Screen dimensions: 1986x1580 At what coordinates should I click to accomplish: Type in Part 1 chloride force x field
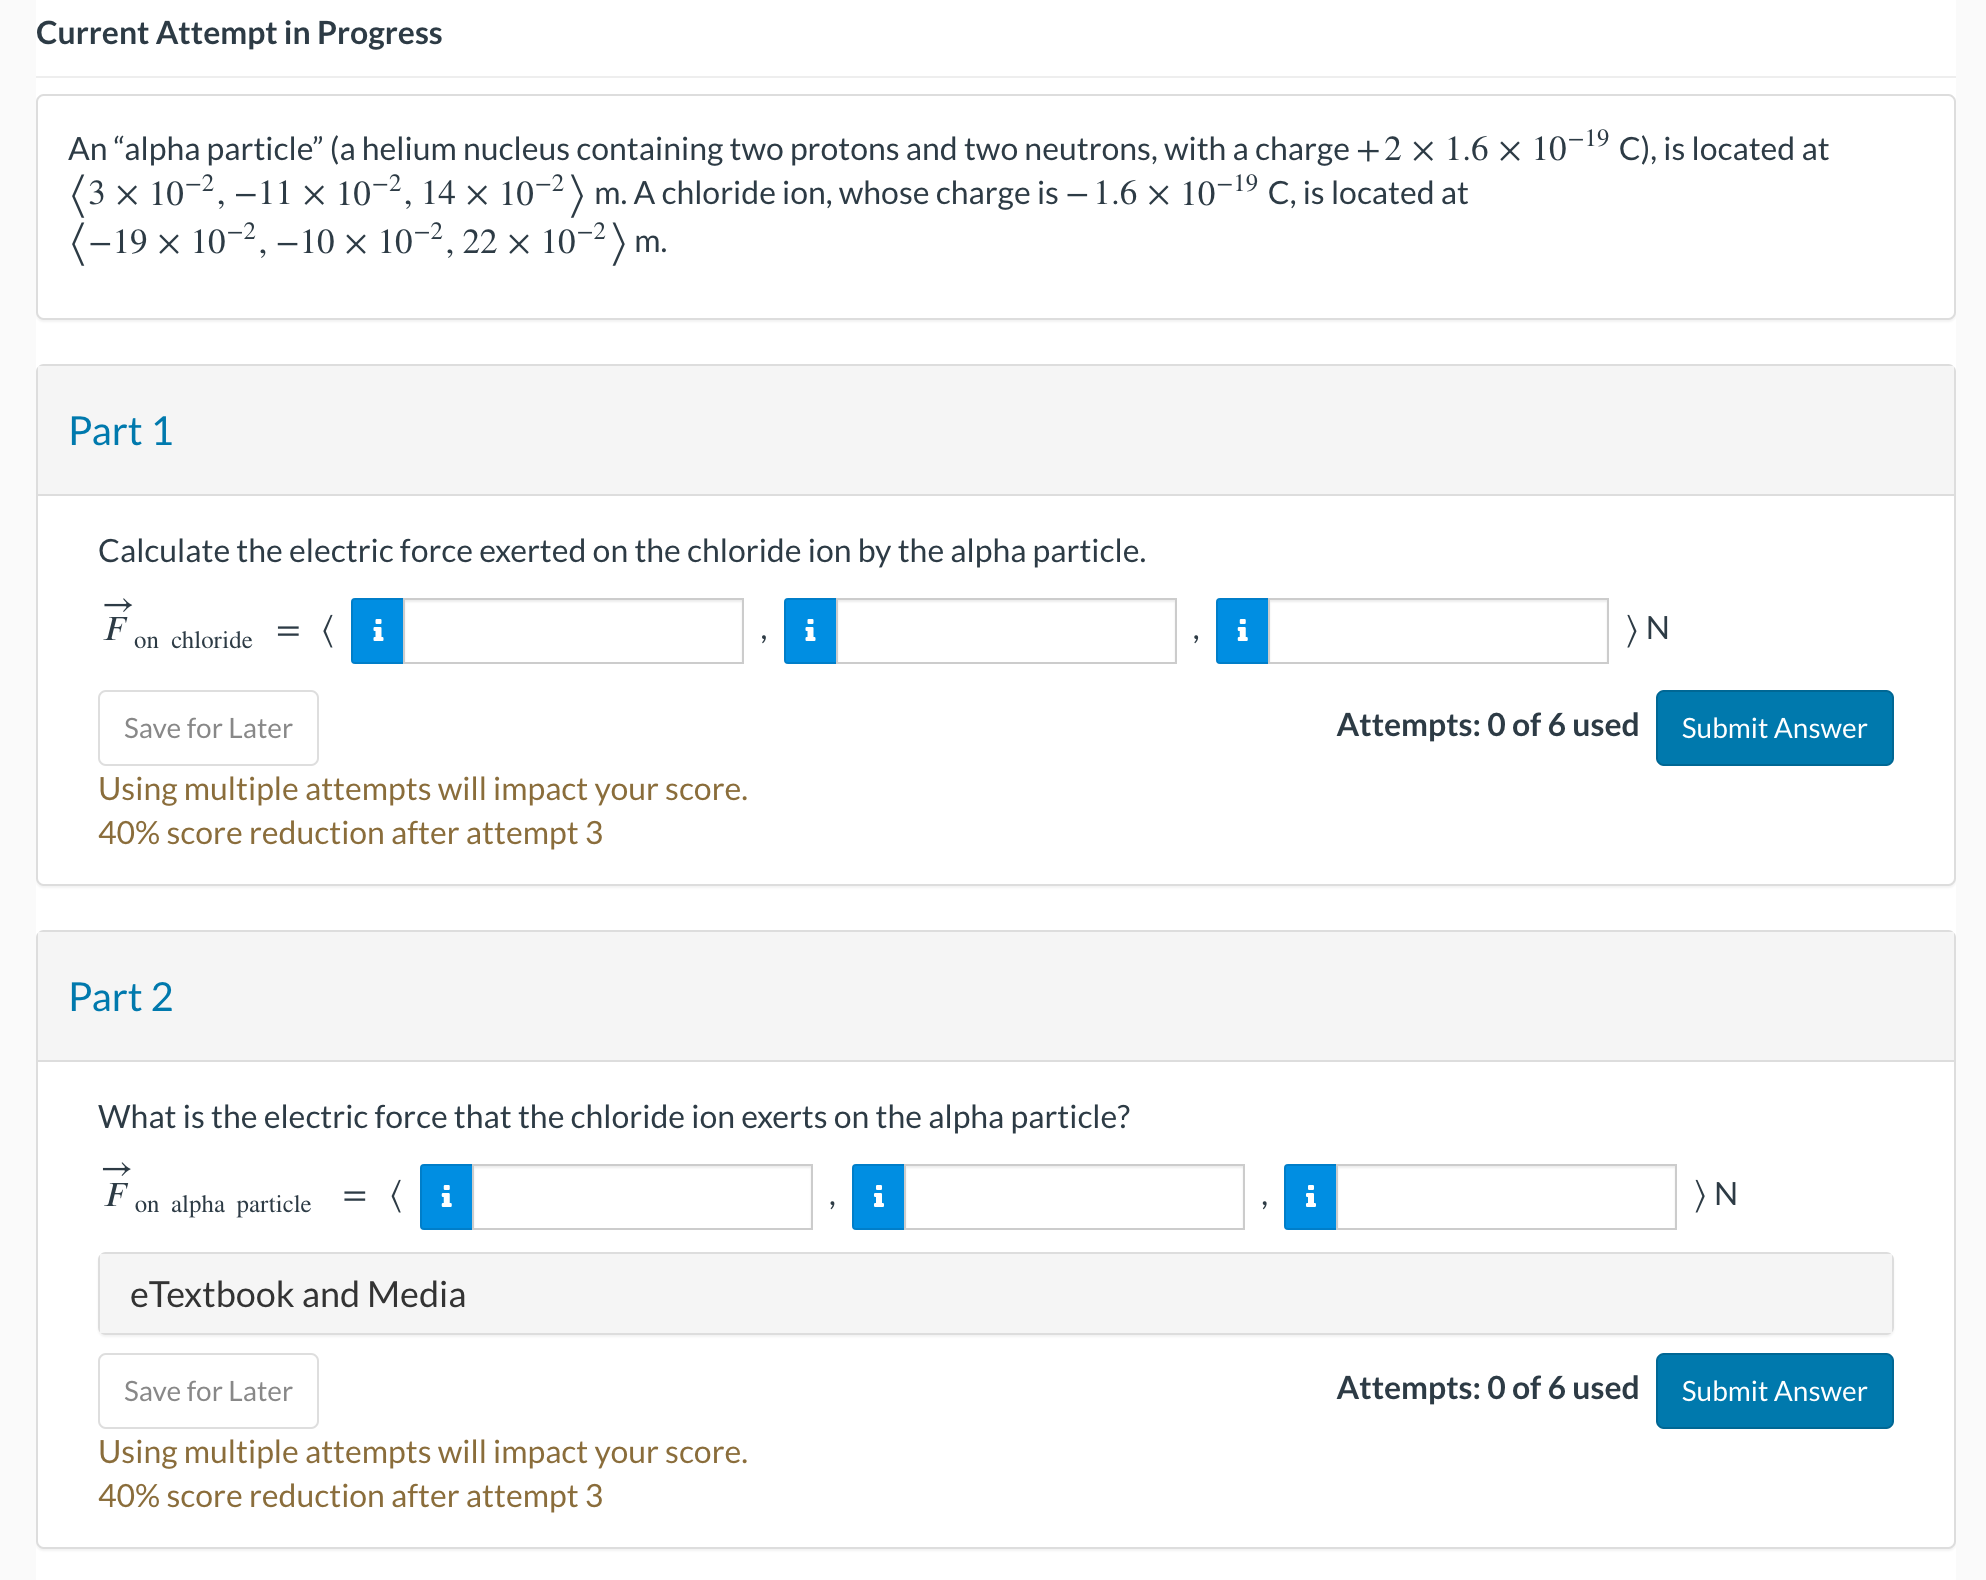point(573,631)
